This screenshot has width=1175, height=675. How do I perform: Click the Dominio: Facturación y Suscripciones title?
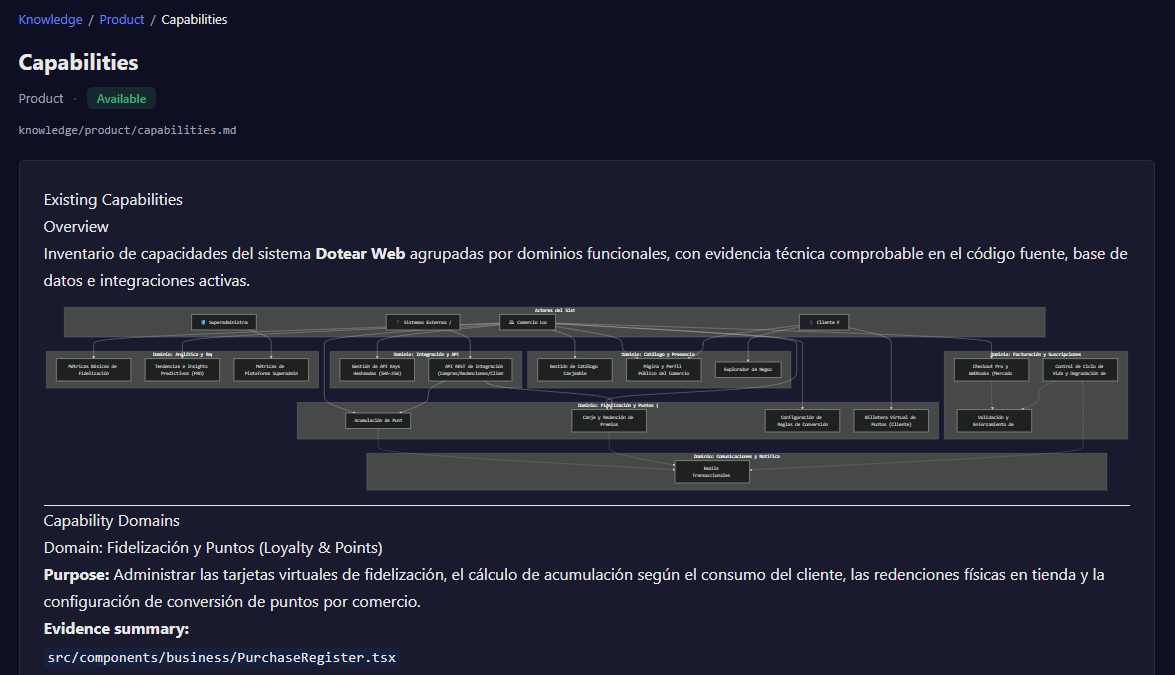pyautogui.click(x=1036, y=354)
